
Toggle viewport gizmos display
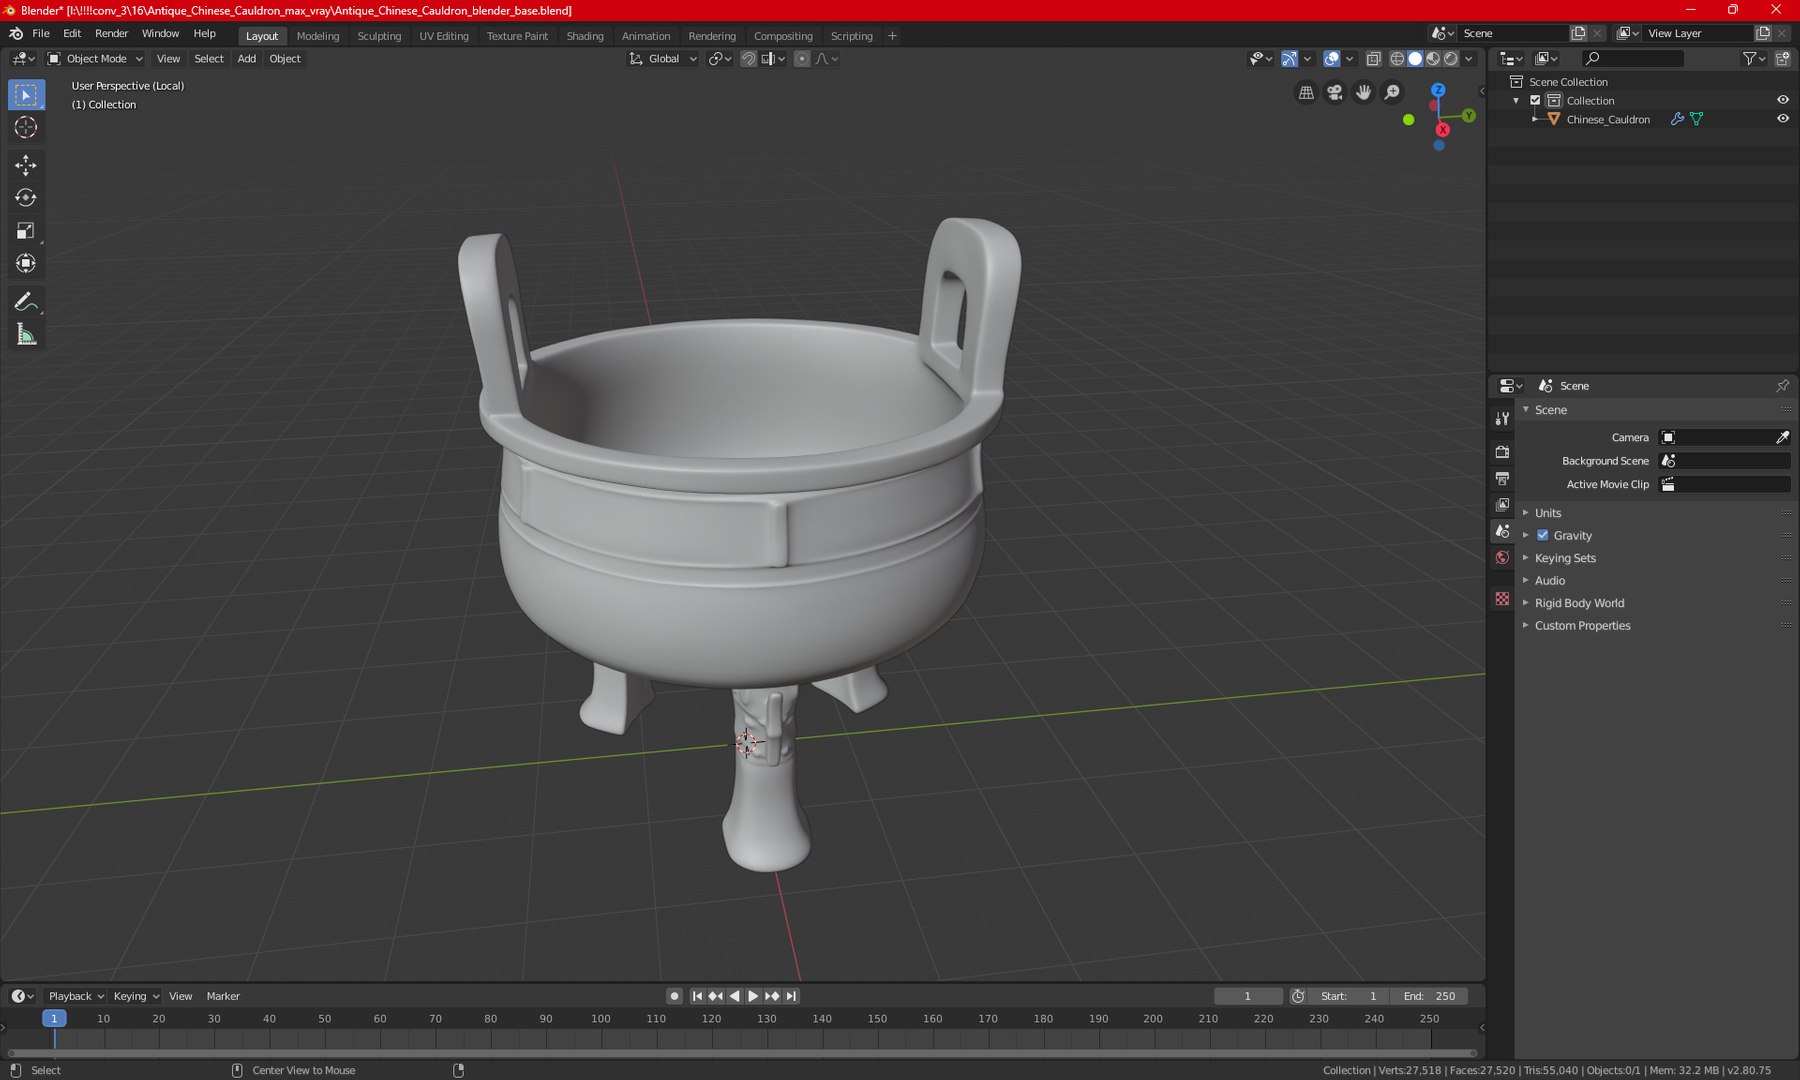[x=1290, y=59]
